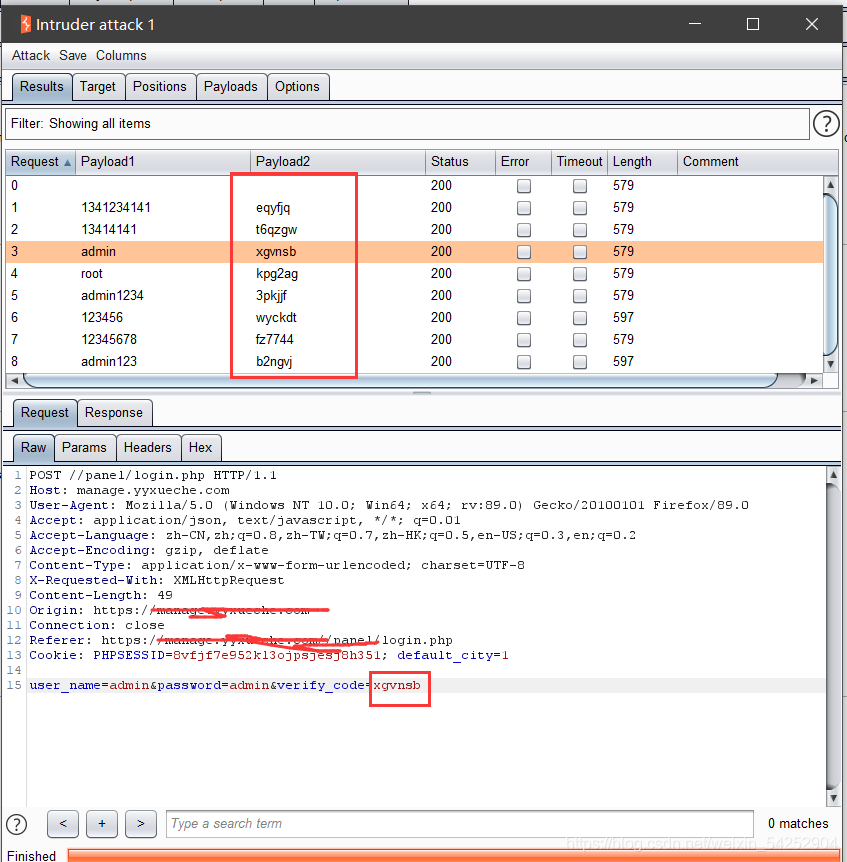
Task: Switch to the Options tab
Action: coord(297,87)
